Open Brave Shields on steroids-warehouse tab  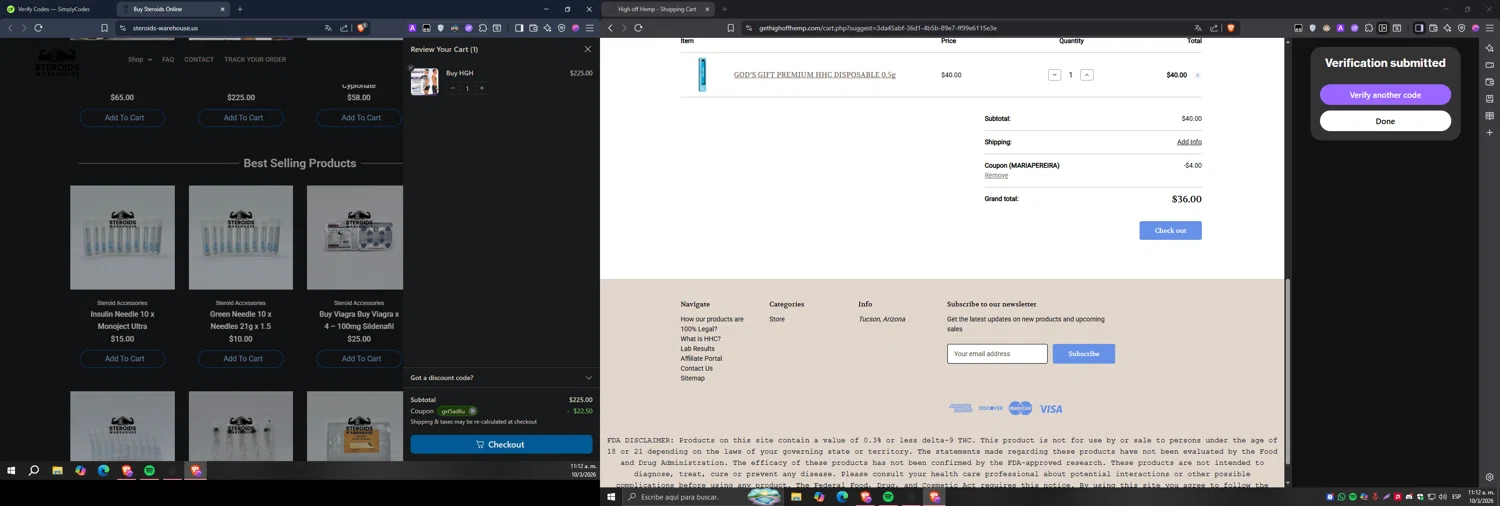[x=361, y=28]
